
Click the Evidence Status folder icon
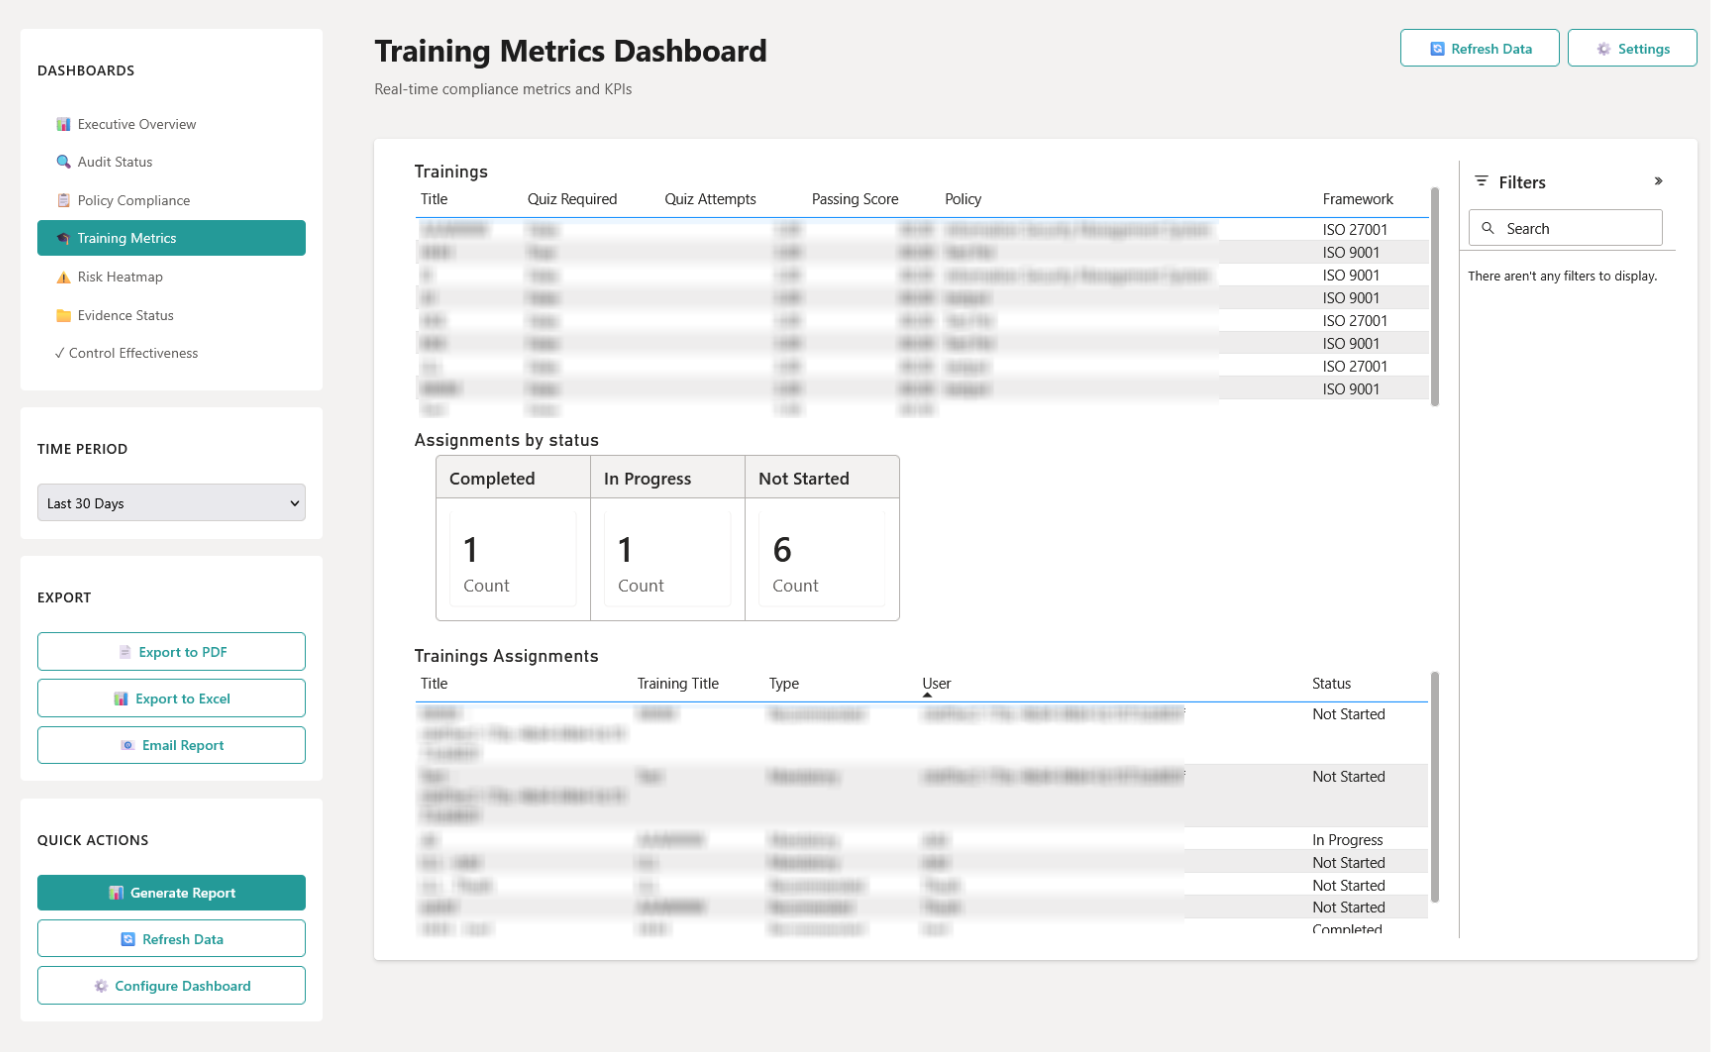(63, 315)
